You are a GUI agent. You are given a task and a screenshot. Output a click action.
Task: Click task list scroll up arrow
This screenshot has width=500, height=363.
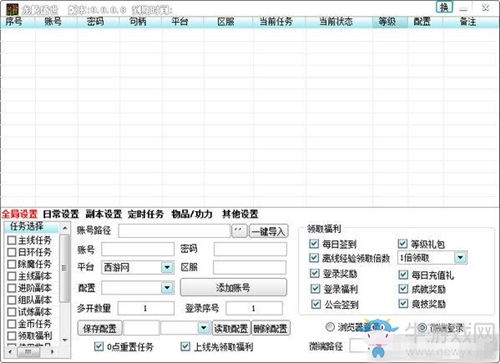pos(65,228)
